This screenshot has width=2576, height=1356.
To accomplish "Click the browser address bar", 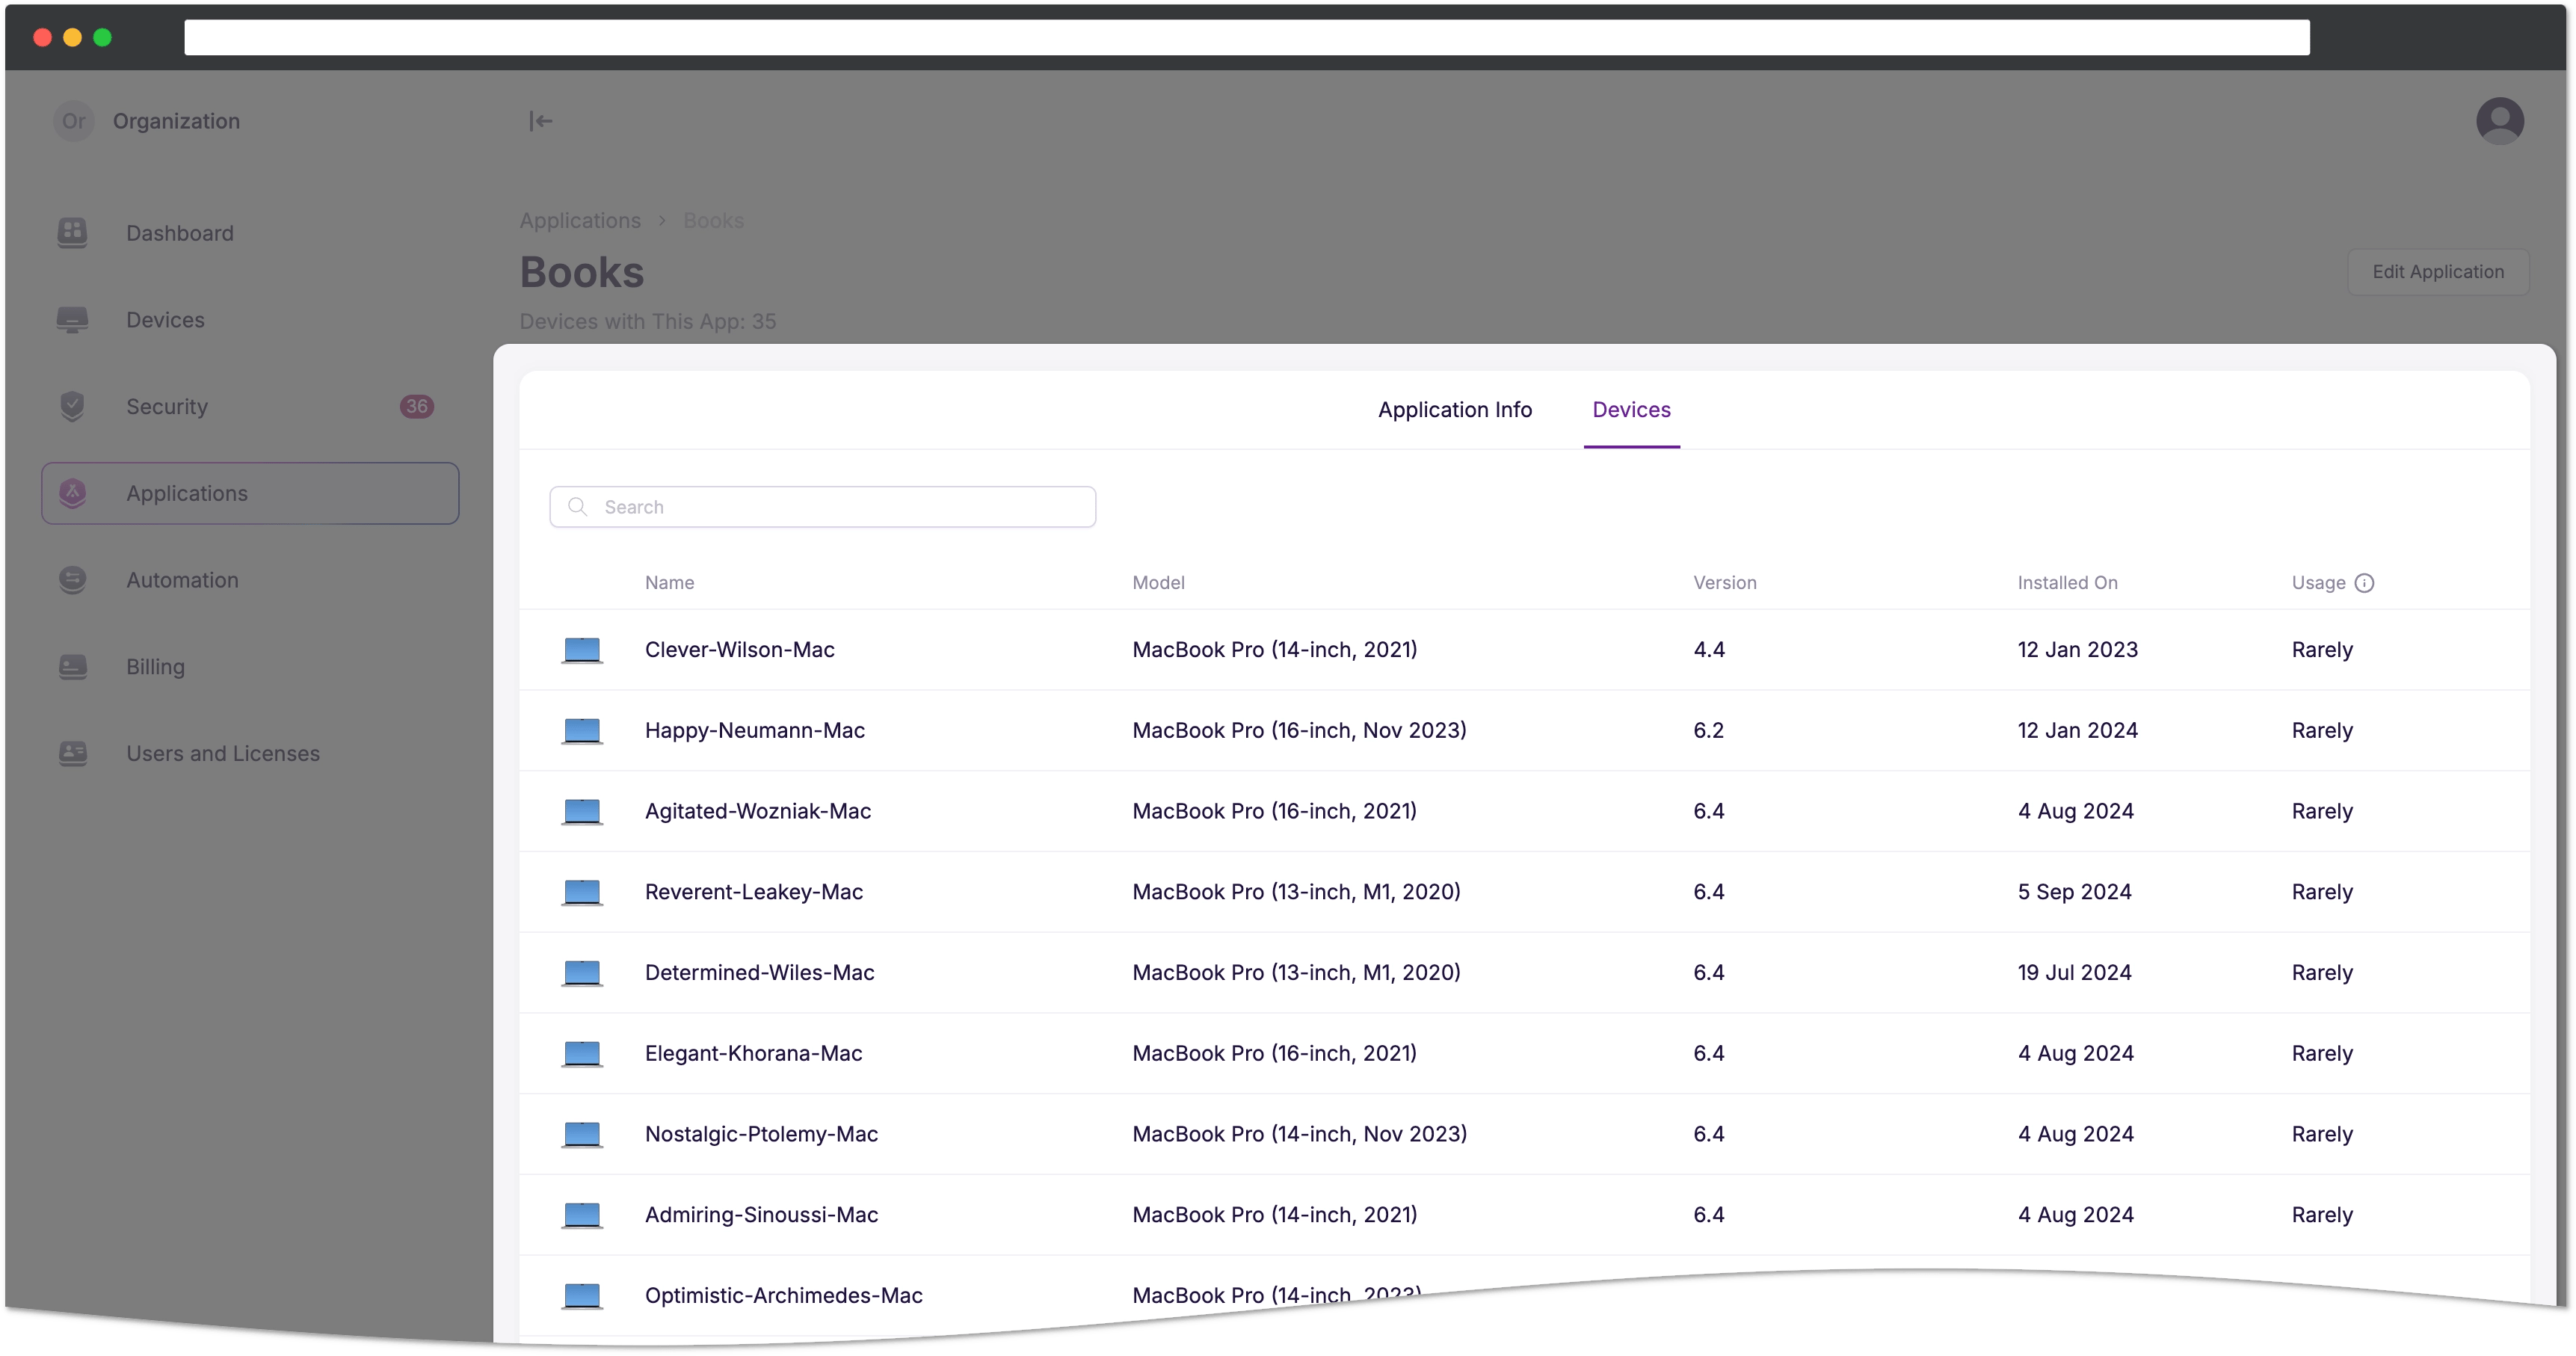I will (1246, 38).
